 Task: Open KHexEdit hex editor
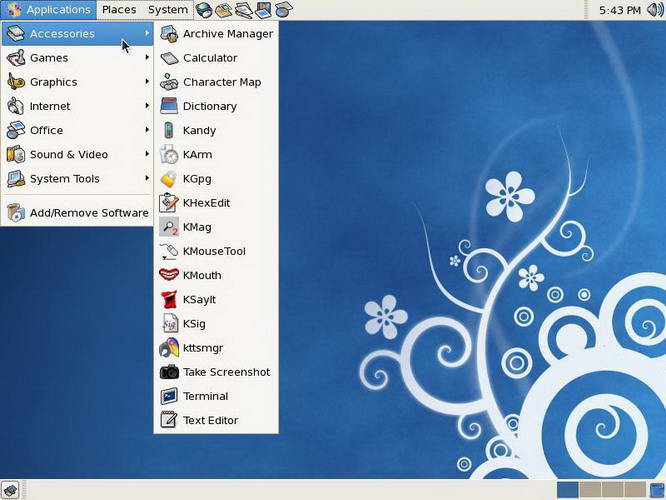click(206, 203)
